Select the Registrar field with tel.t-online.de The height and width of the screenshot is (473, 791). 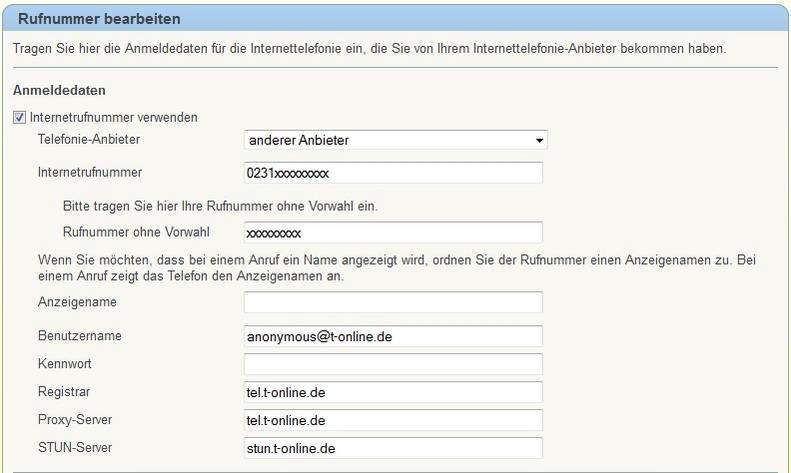tap(393, 392)
